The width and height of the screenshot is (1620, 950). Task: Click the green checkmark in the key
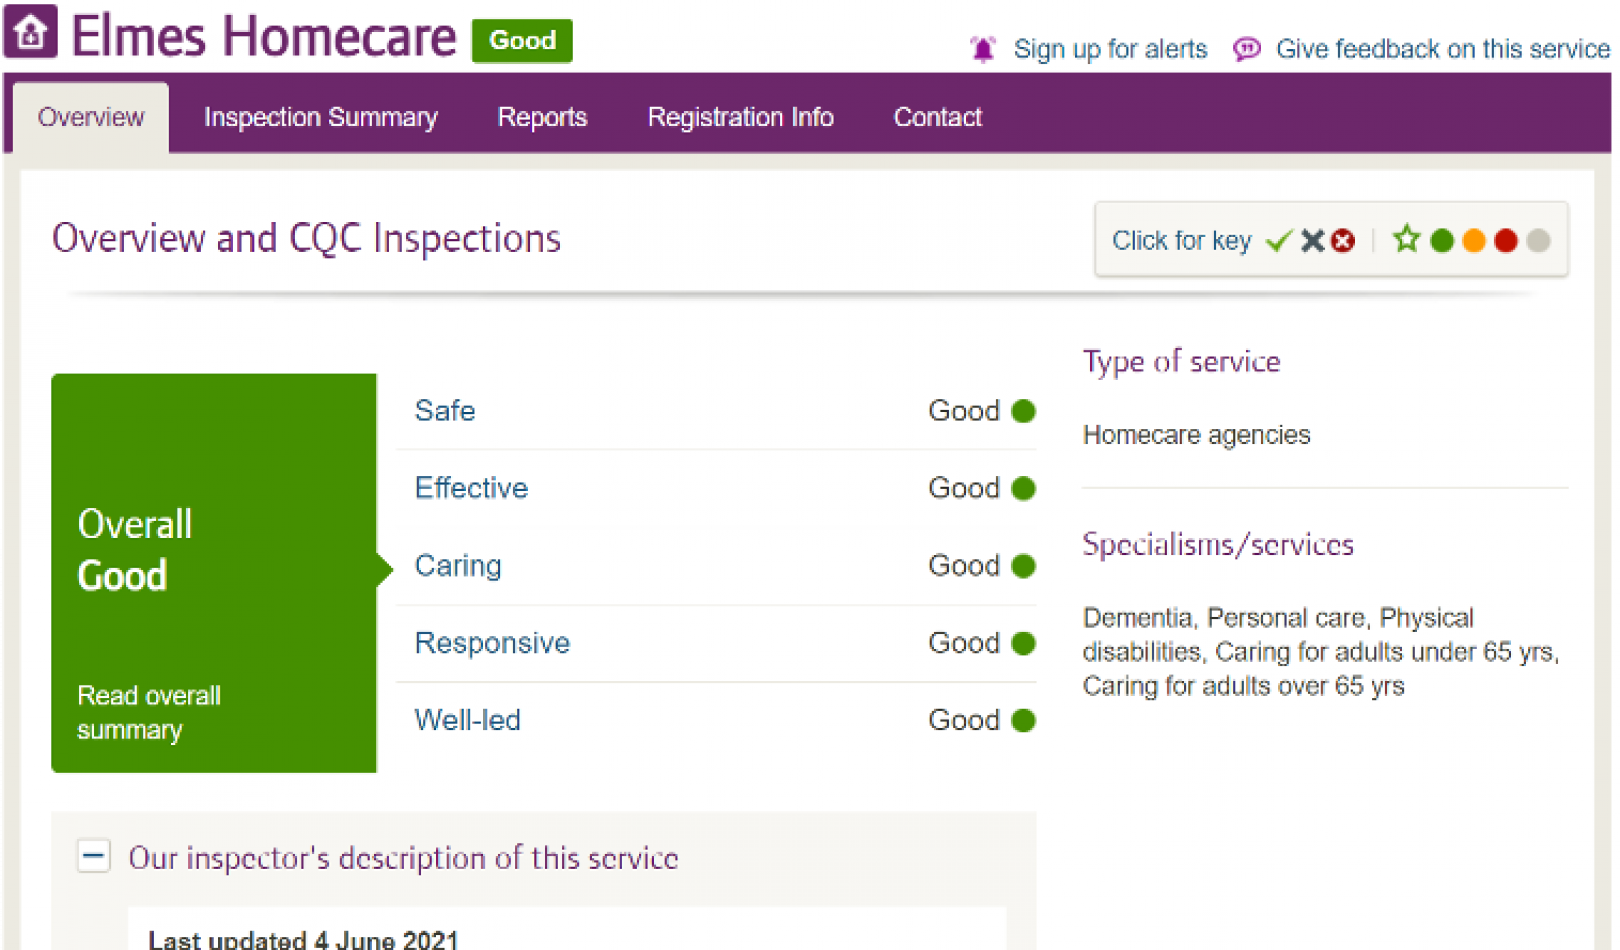(1279, 241)
